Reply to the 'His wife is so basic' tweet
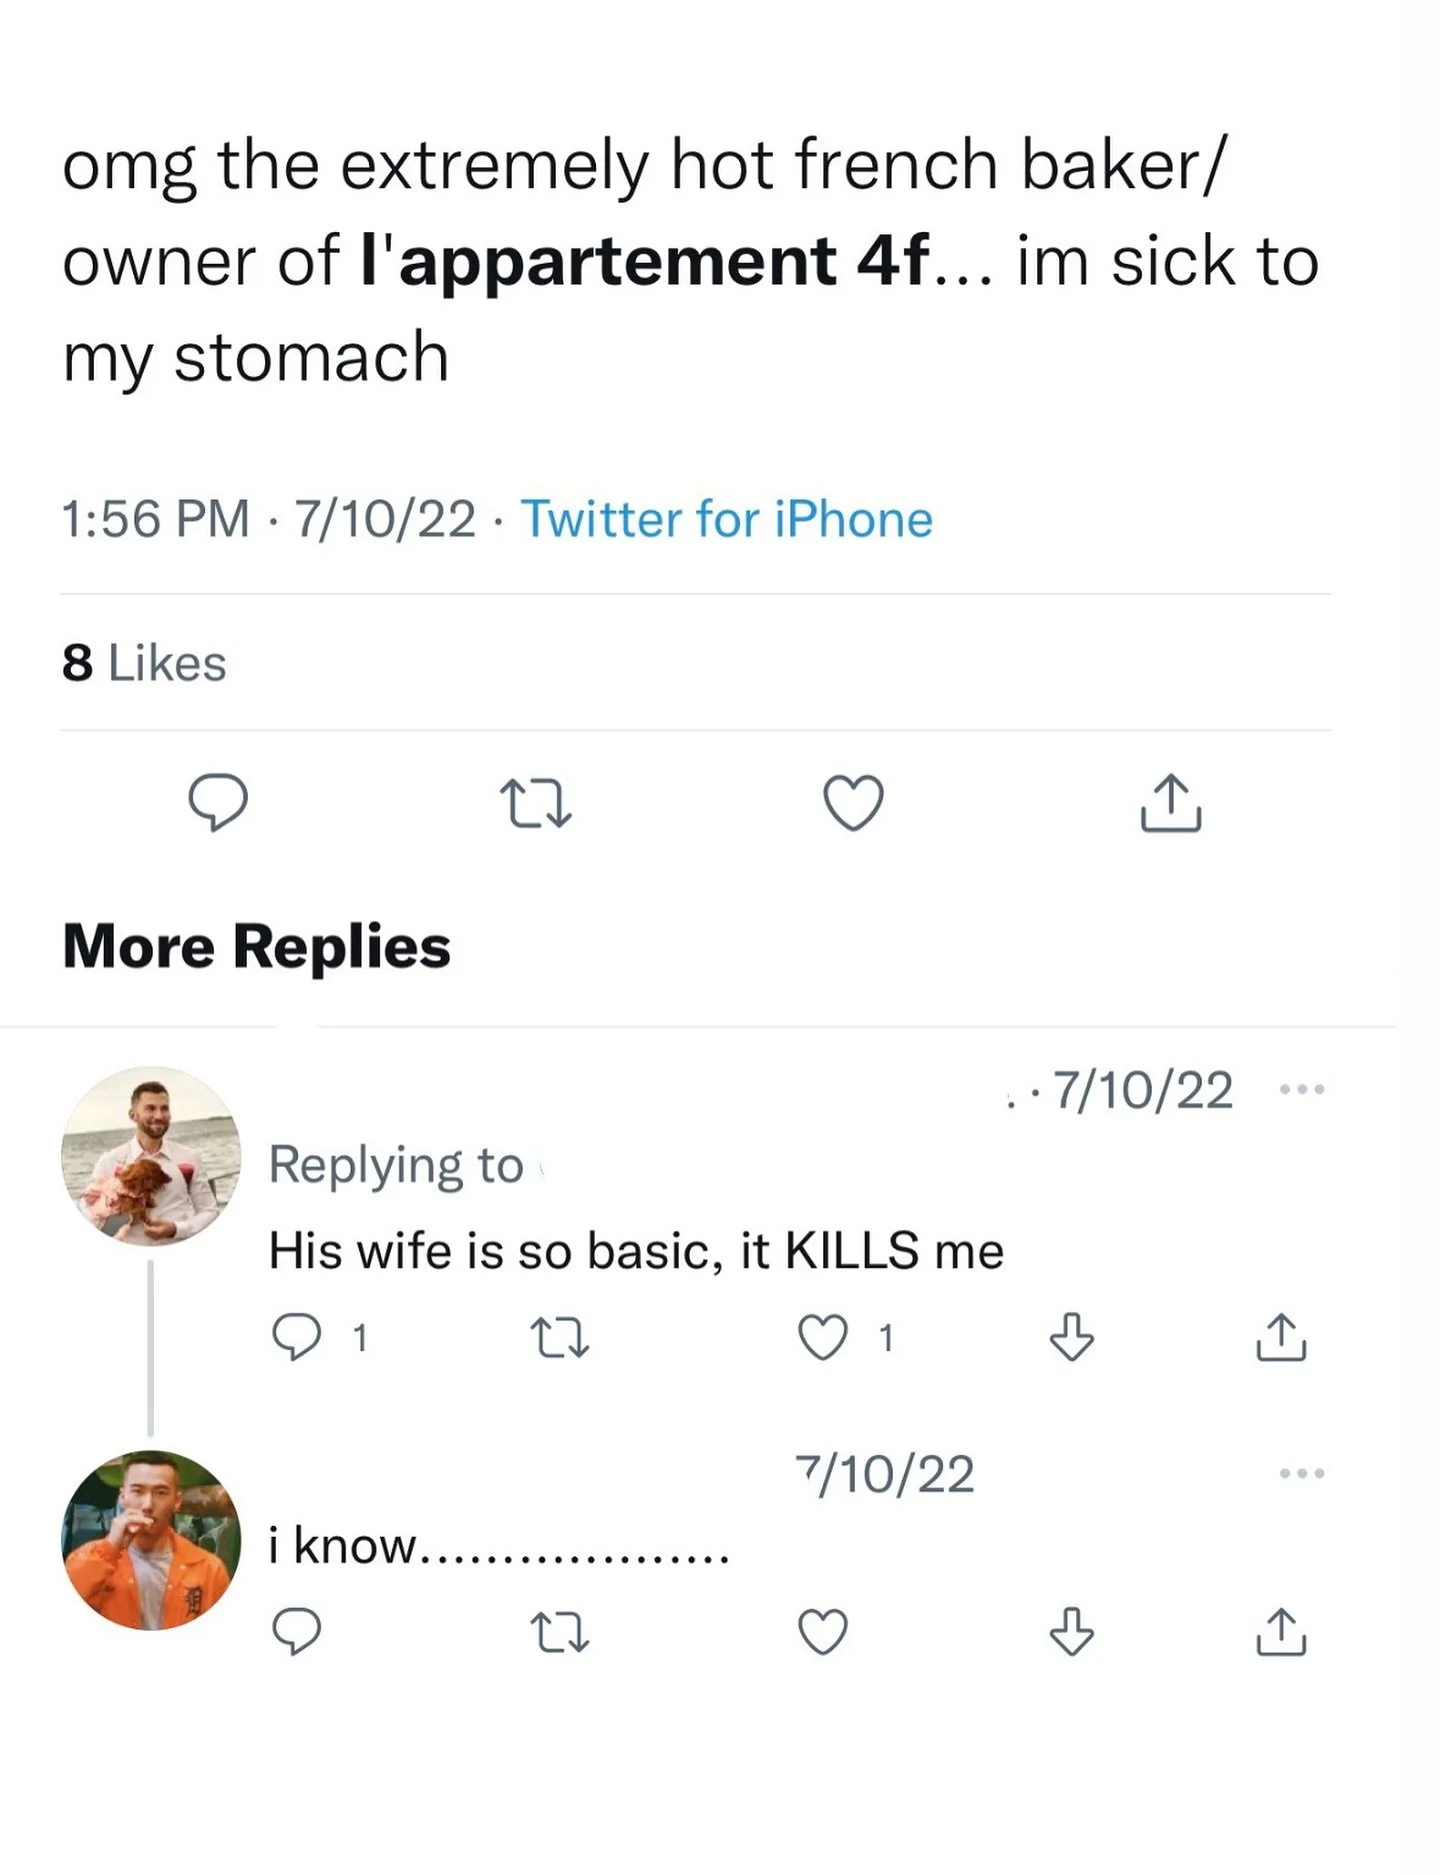This screenshot has height=1875, width=1440. tap(297, 1337)
